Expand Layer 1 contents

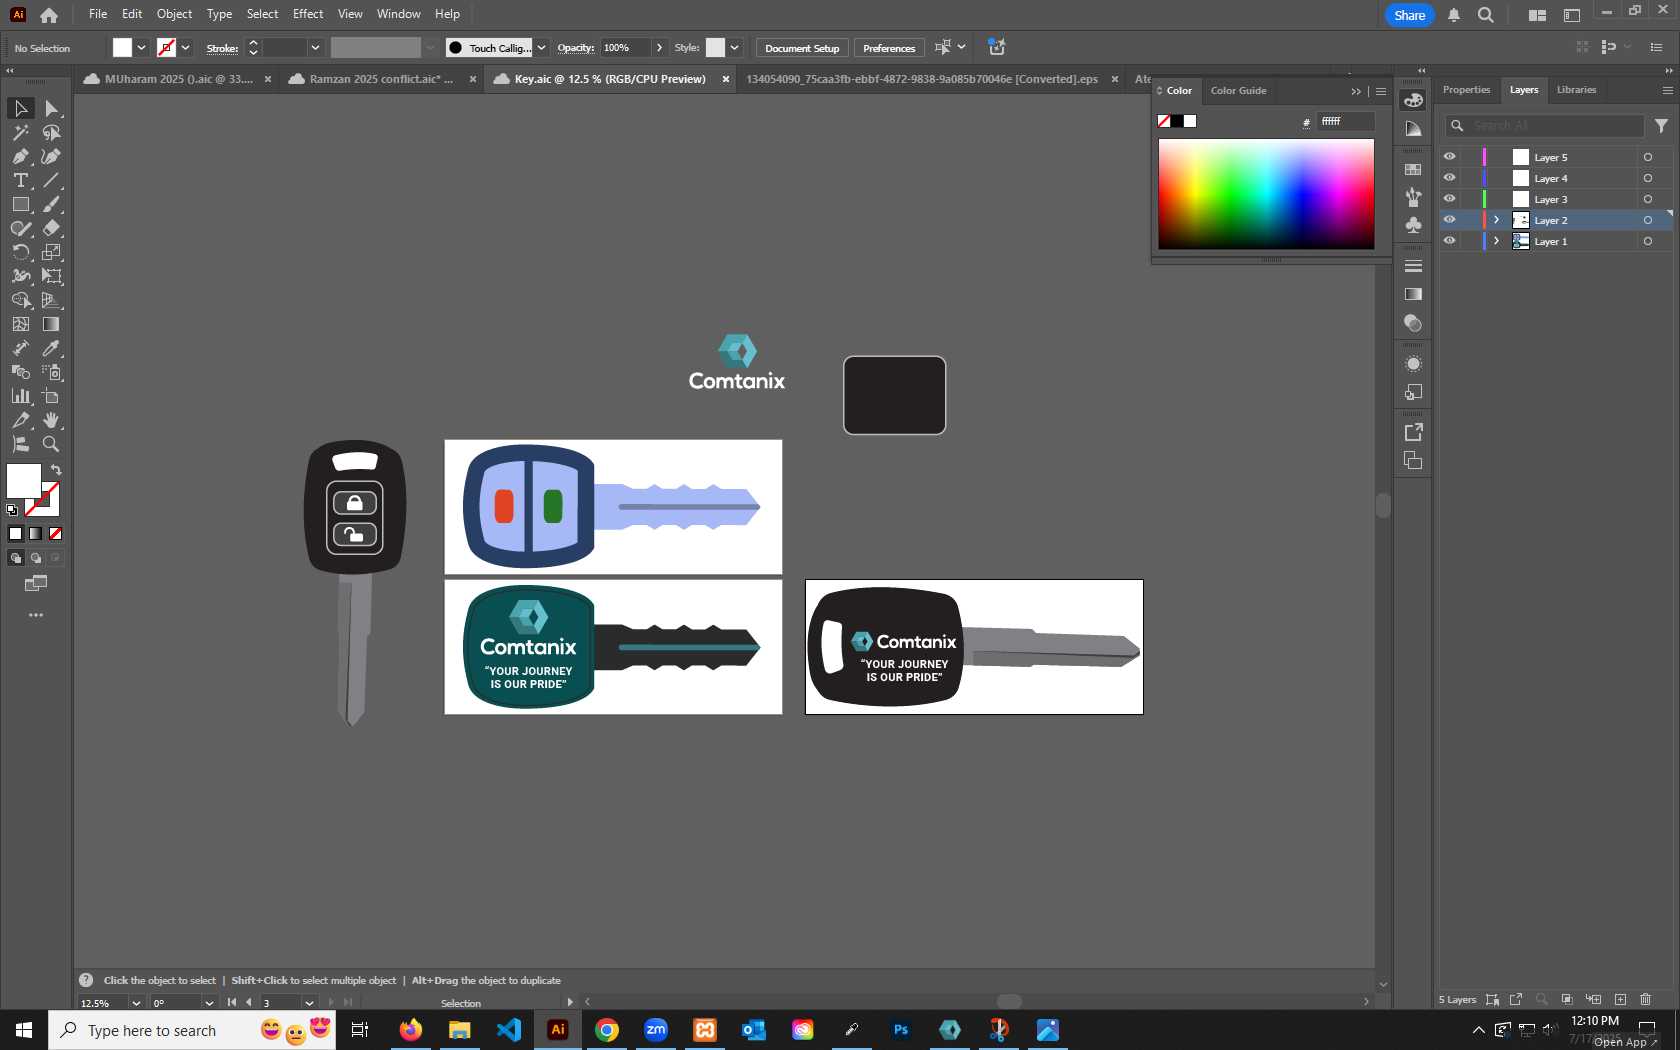click(x=1497, y=241)
